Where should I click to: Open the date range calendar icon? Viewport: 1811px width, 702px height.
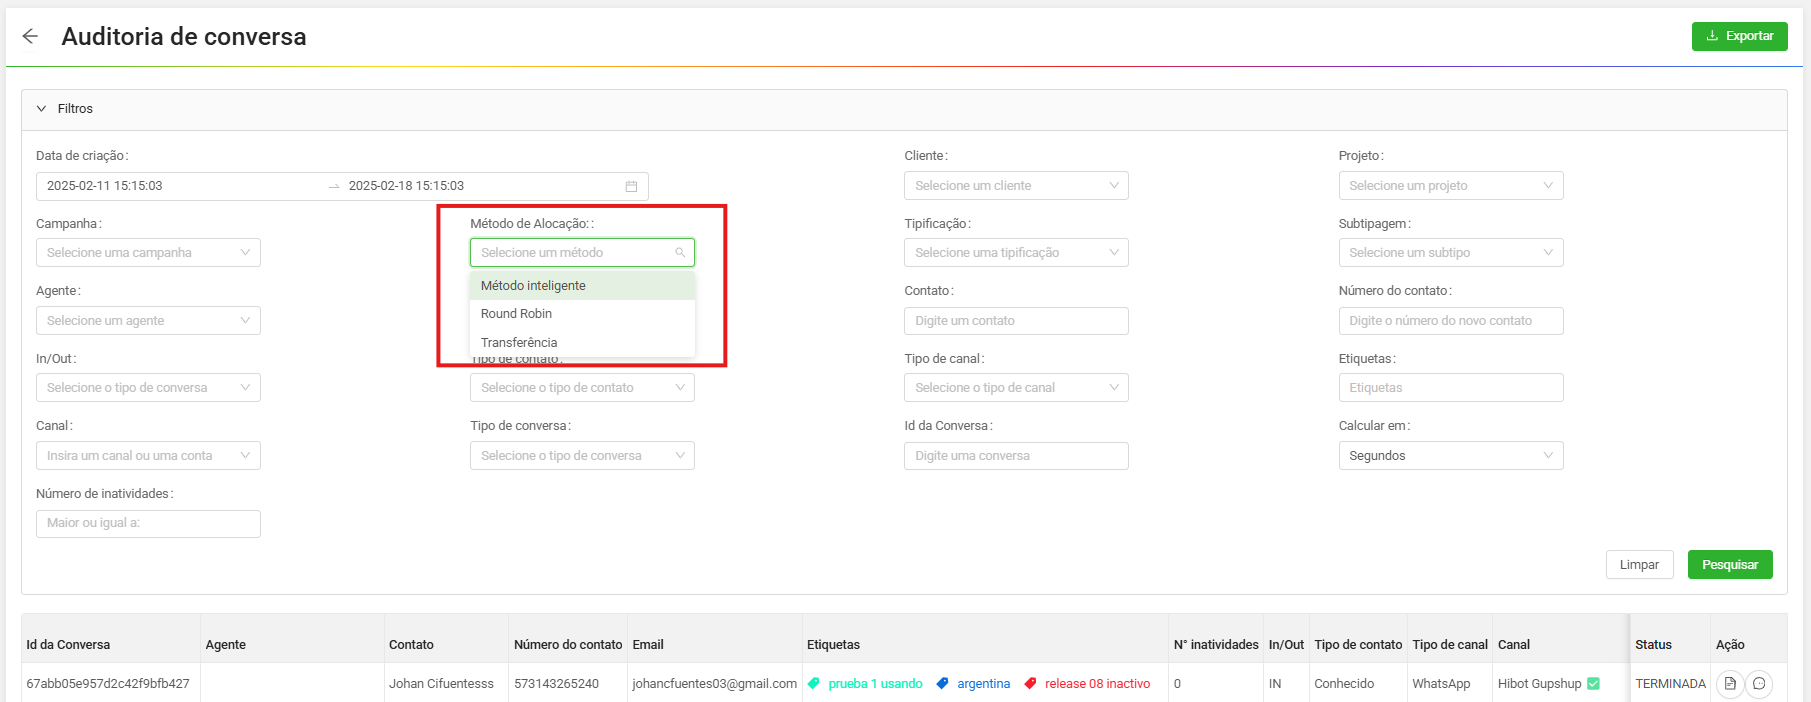(x=631, y=186)
